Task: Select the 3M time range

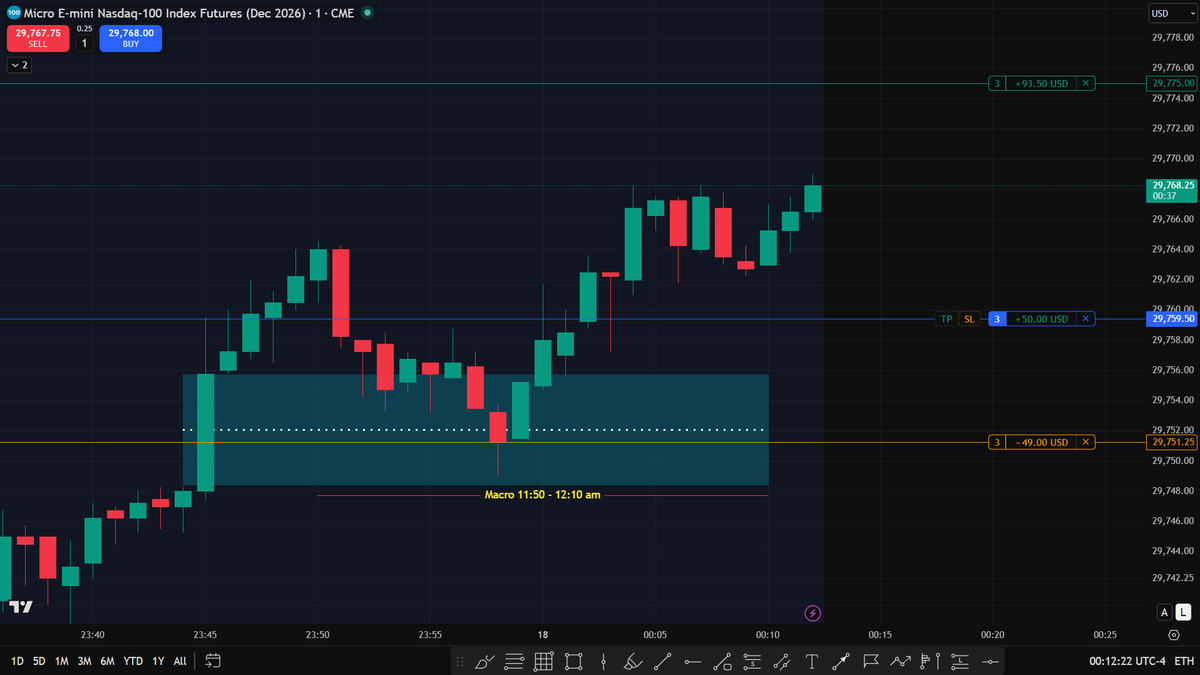Action: click(84, 661)
